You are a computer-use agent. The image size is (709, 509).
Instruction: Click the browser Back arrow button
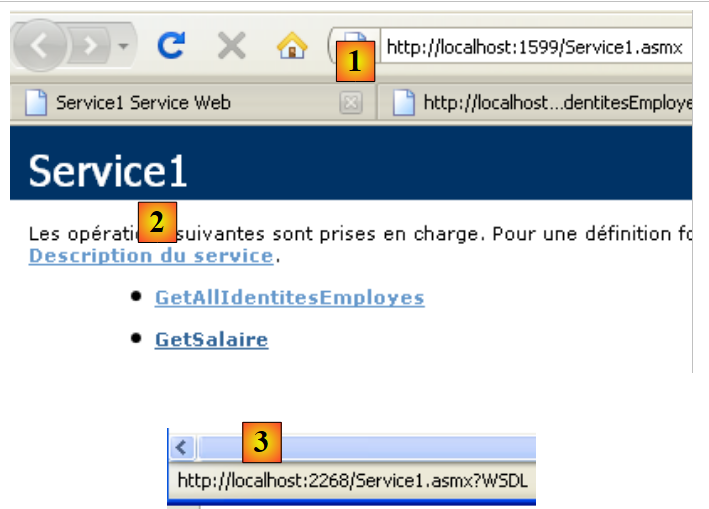(42, 46)
